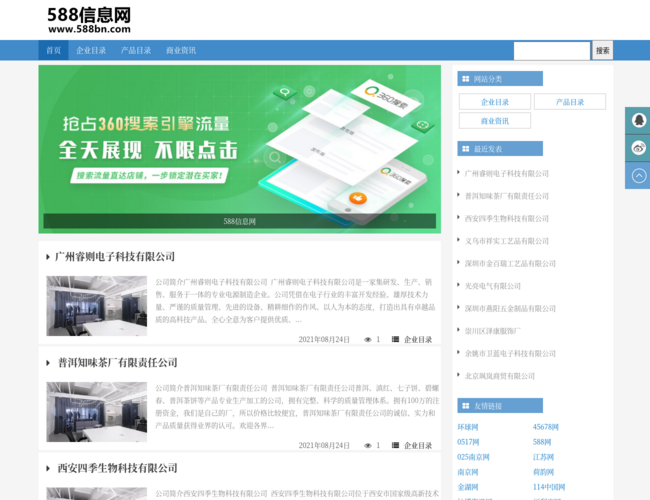
Task: Click 江苏网 friend link
Action: (543, 457)
